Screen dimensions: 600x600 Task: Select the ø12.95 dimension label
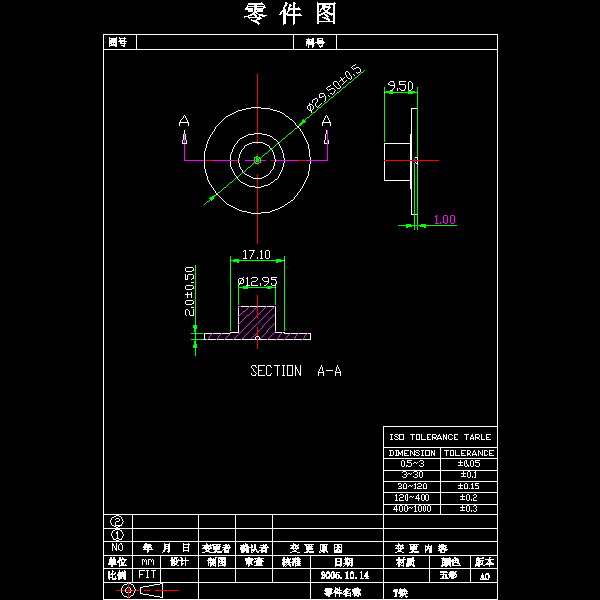[x=257, y=282]
